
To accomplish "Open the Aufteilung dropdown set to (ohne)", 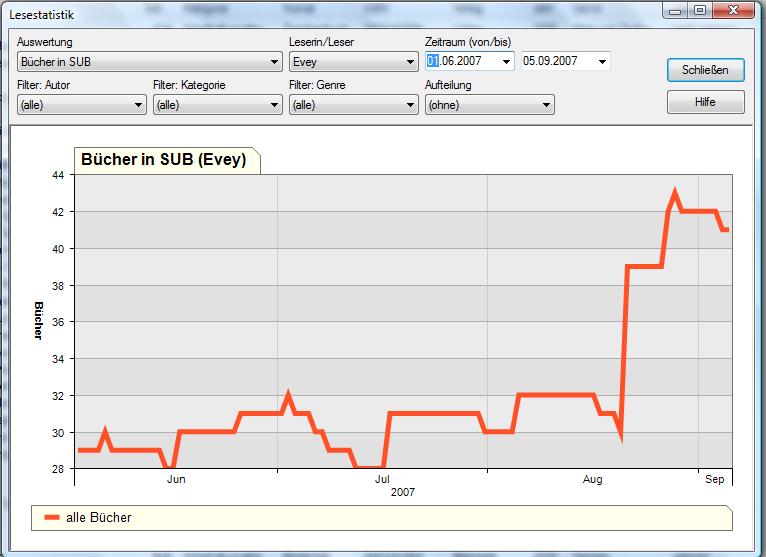I will pos(546,105).
